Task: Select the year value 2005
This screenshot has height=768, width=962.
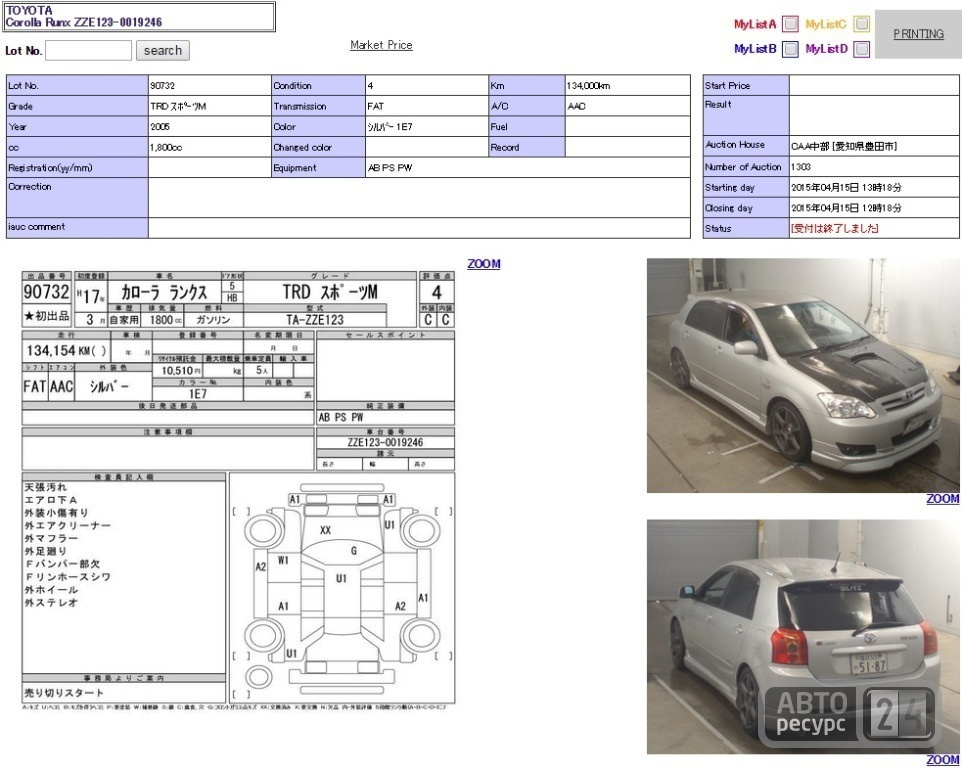Action: 160,126
